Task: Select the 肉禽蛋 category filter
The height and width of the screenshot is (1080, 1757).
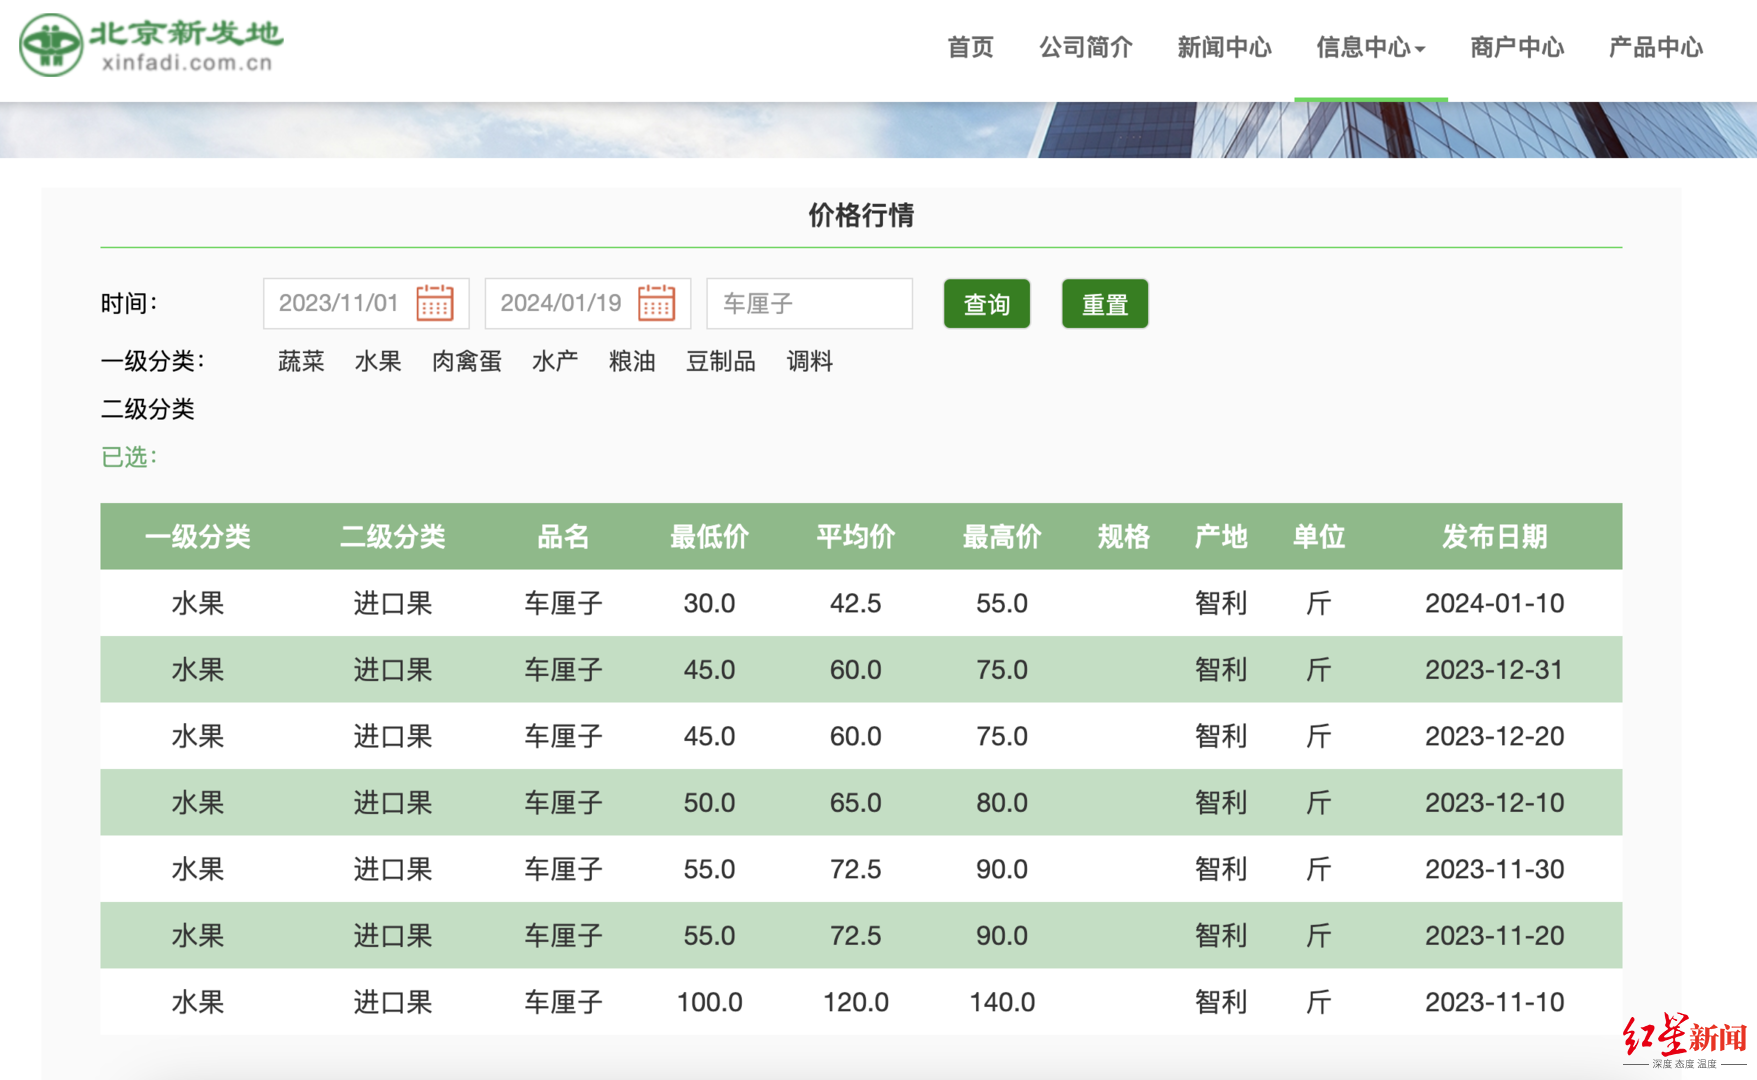Action: (465, 362)
